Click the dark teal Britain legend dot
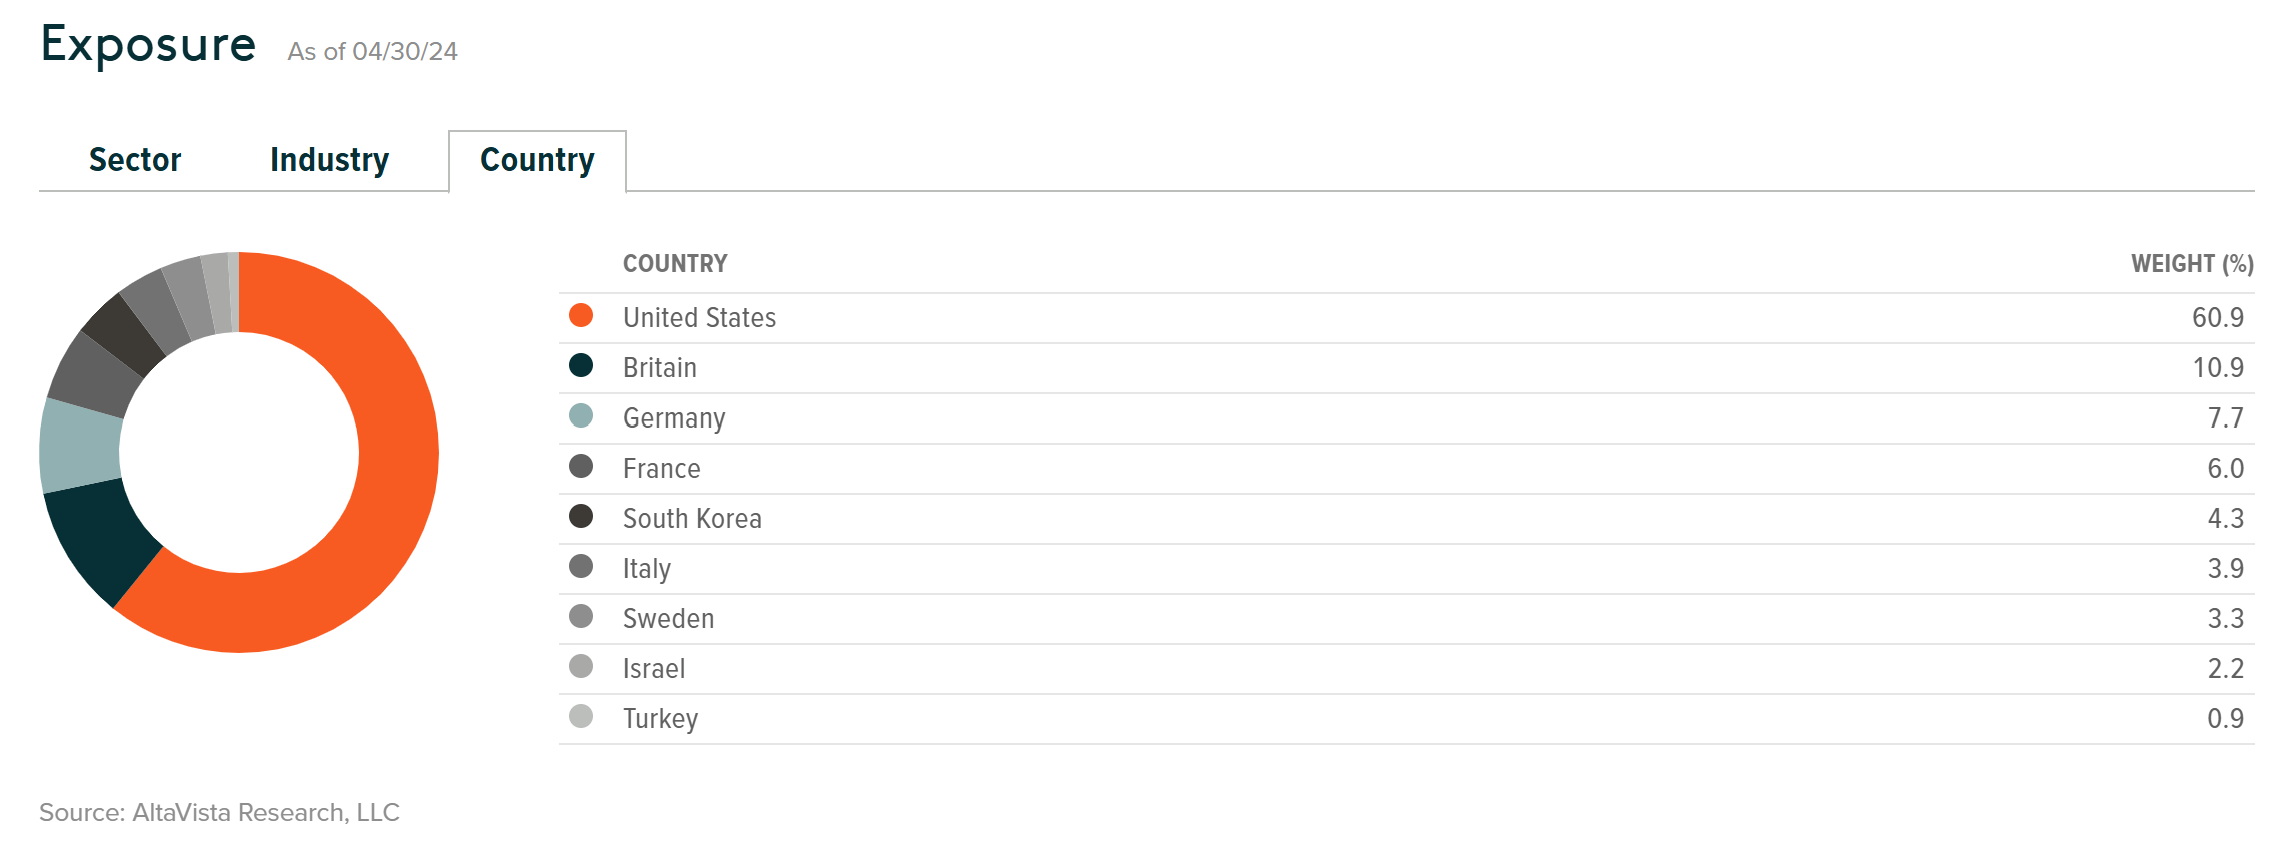 pyautogui.click(x=581, y=366)
